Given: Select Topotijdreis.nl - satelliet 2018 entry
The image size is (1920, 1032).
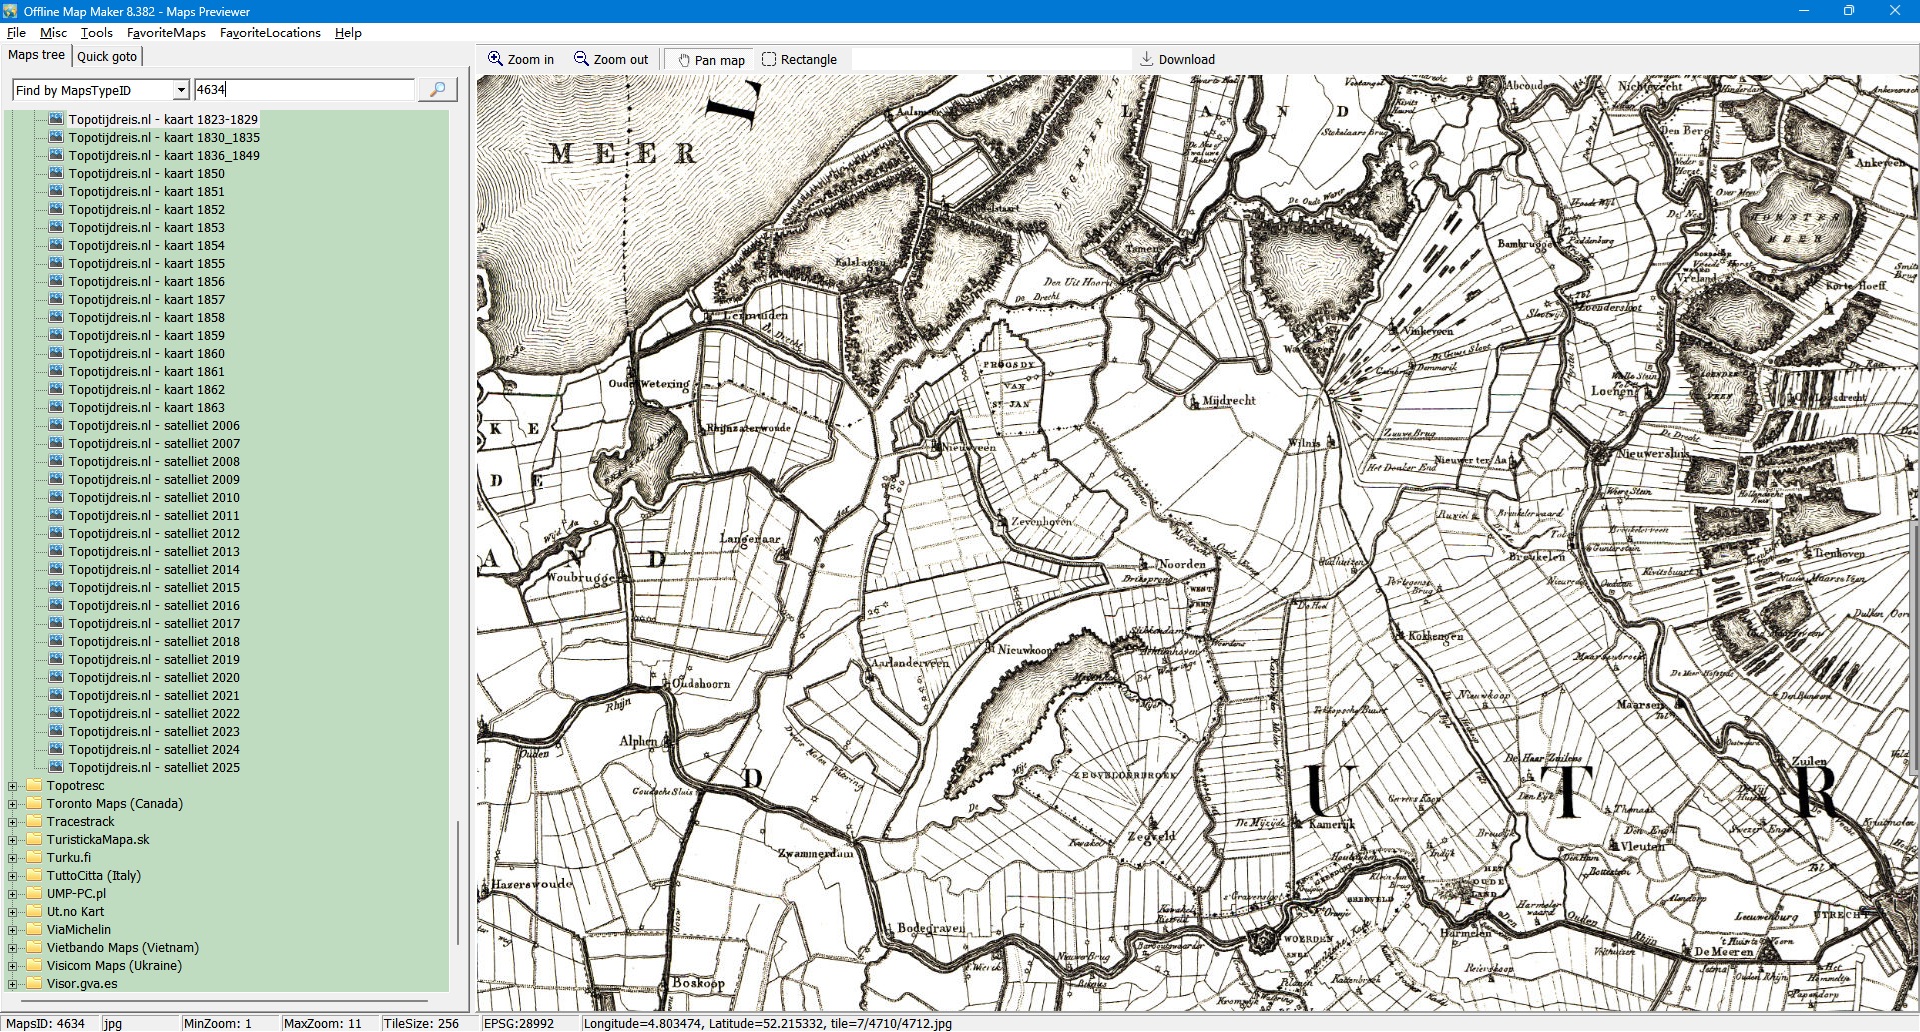Looking at the screenshot, I should point(154,641).
